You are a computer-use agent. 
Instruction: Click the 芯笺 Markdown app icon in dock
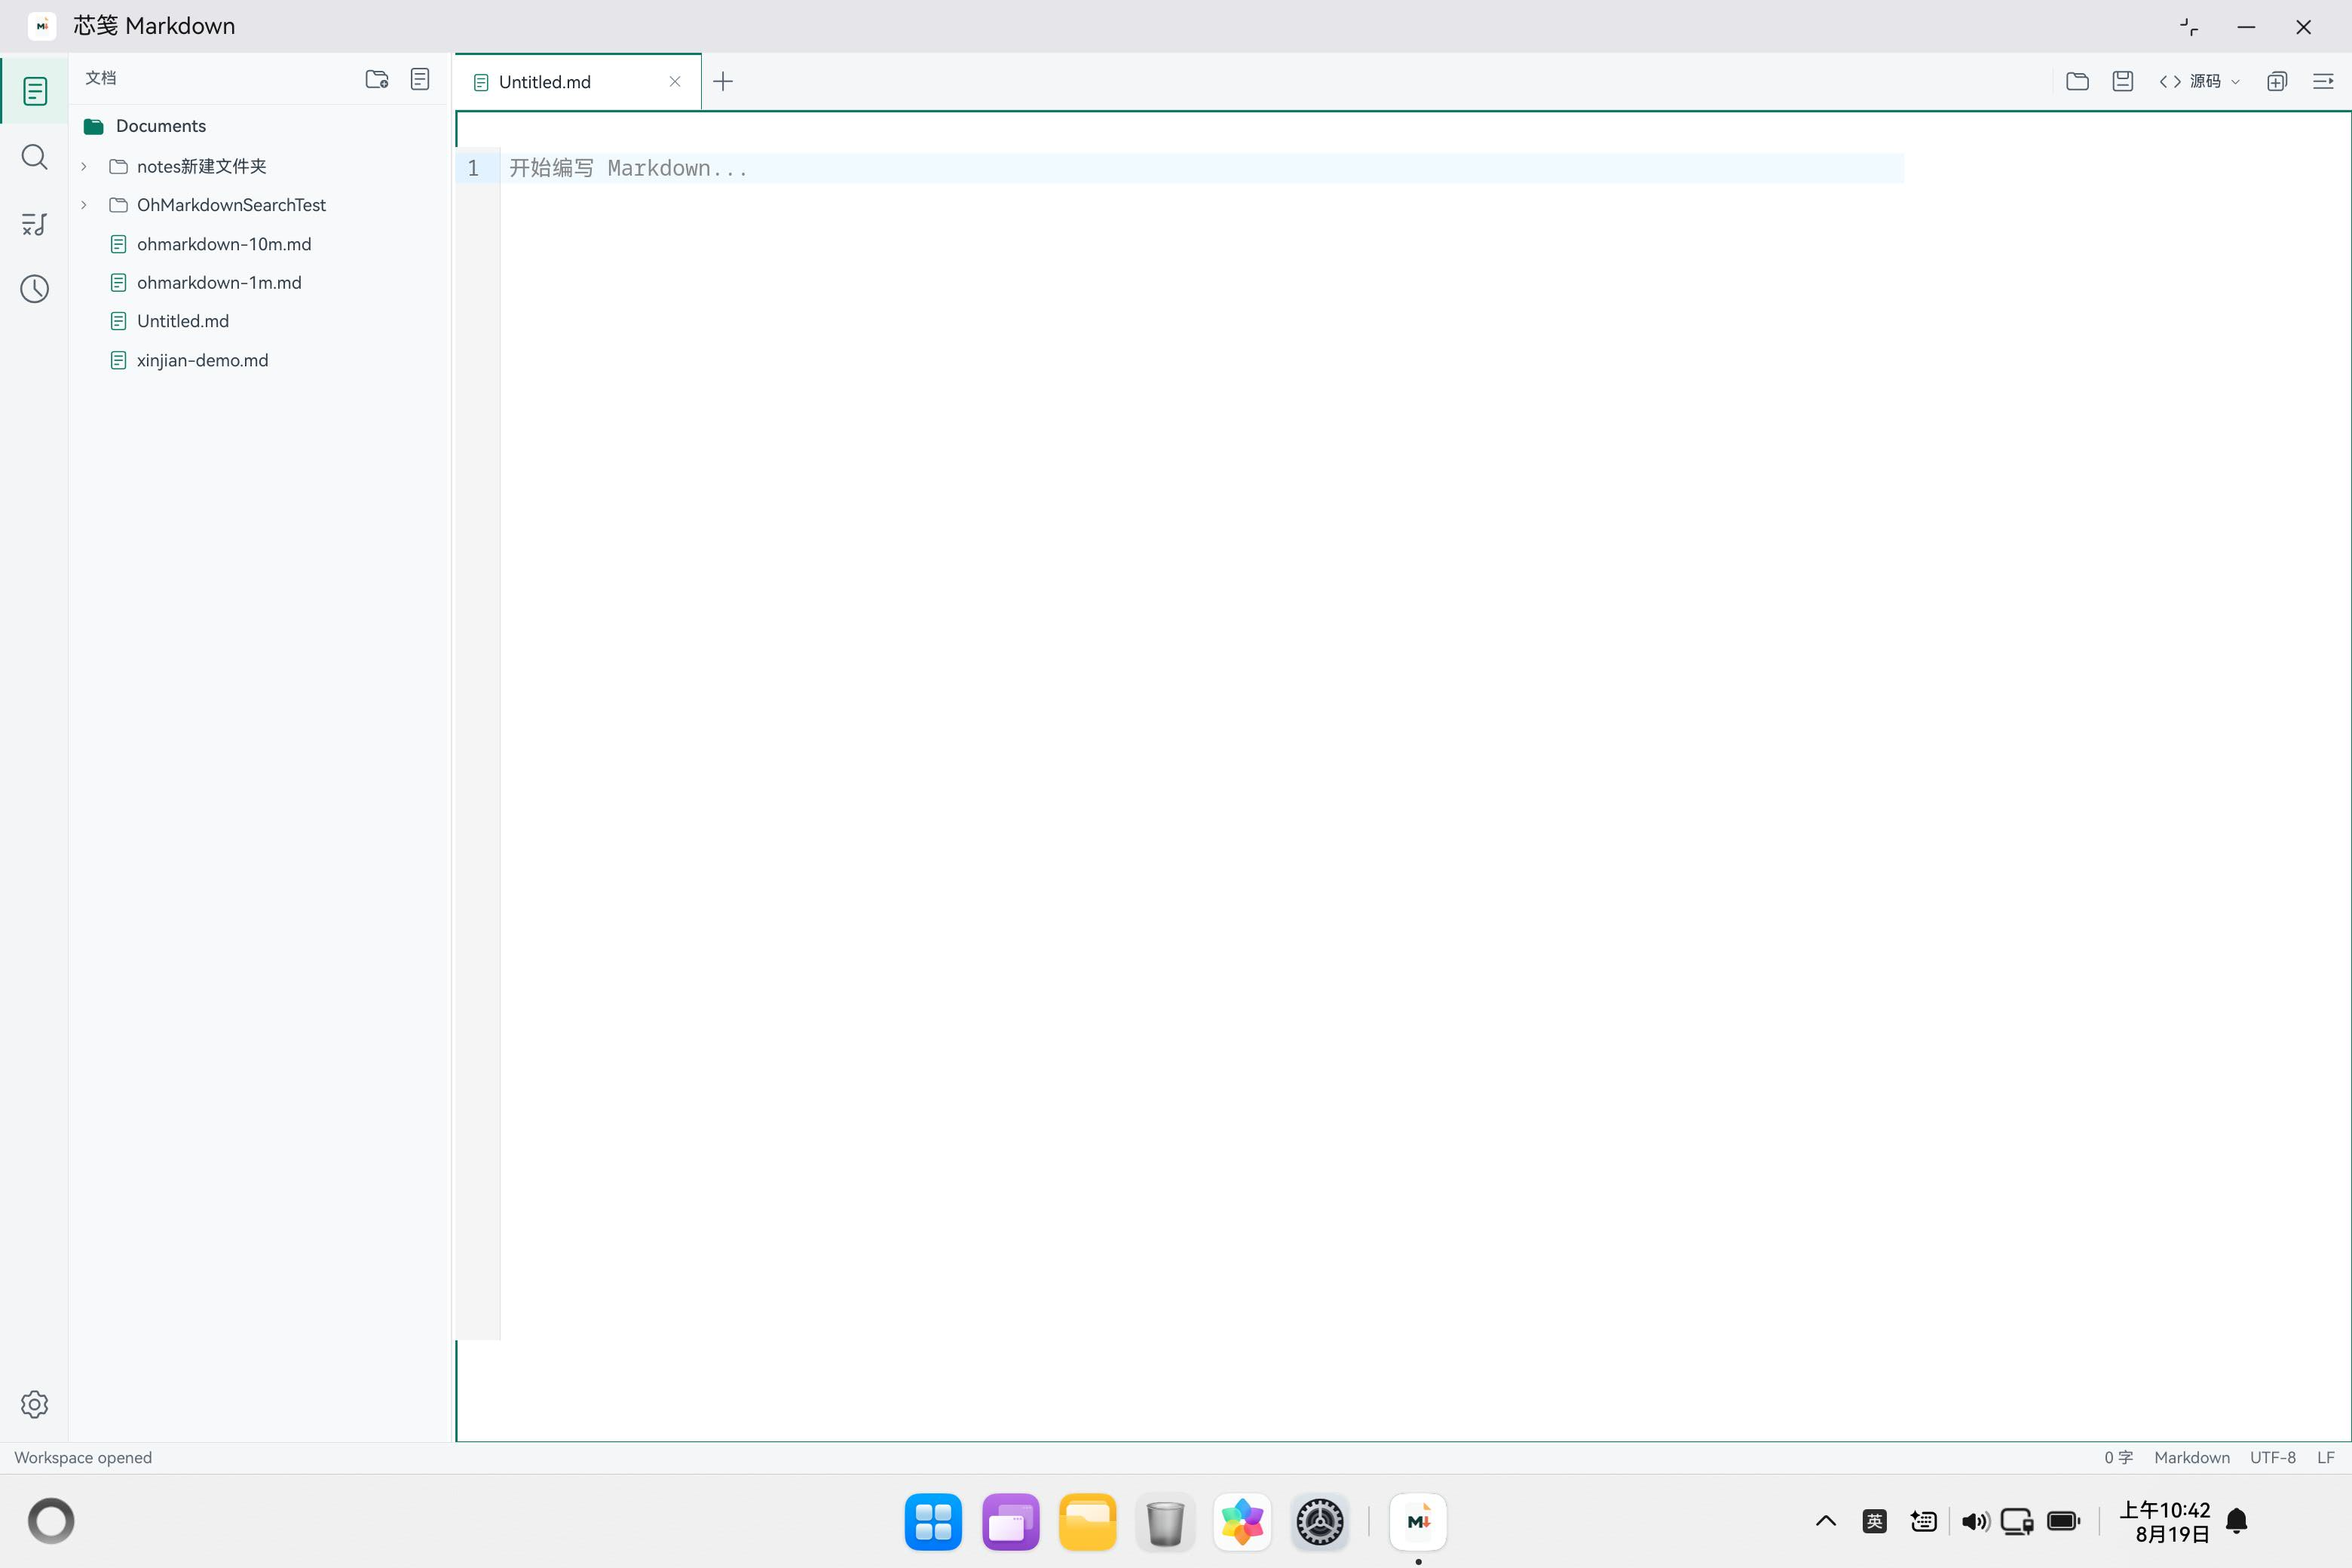click(x=1418, y=1521)
